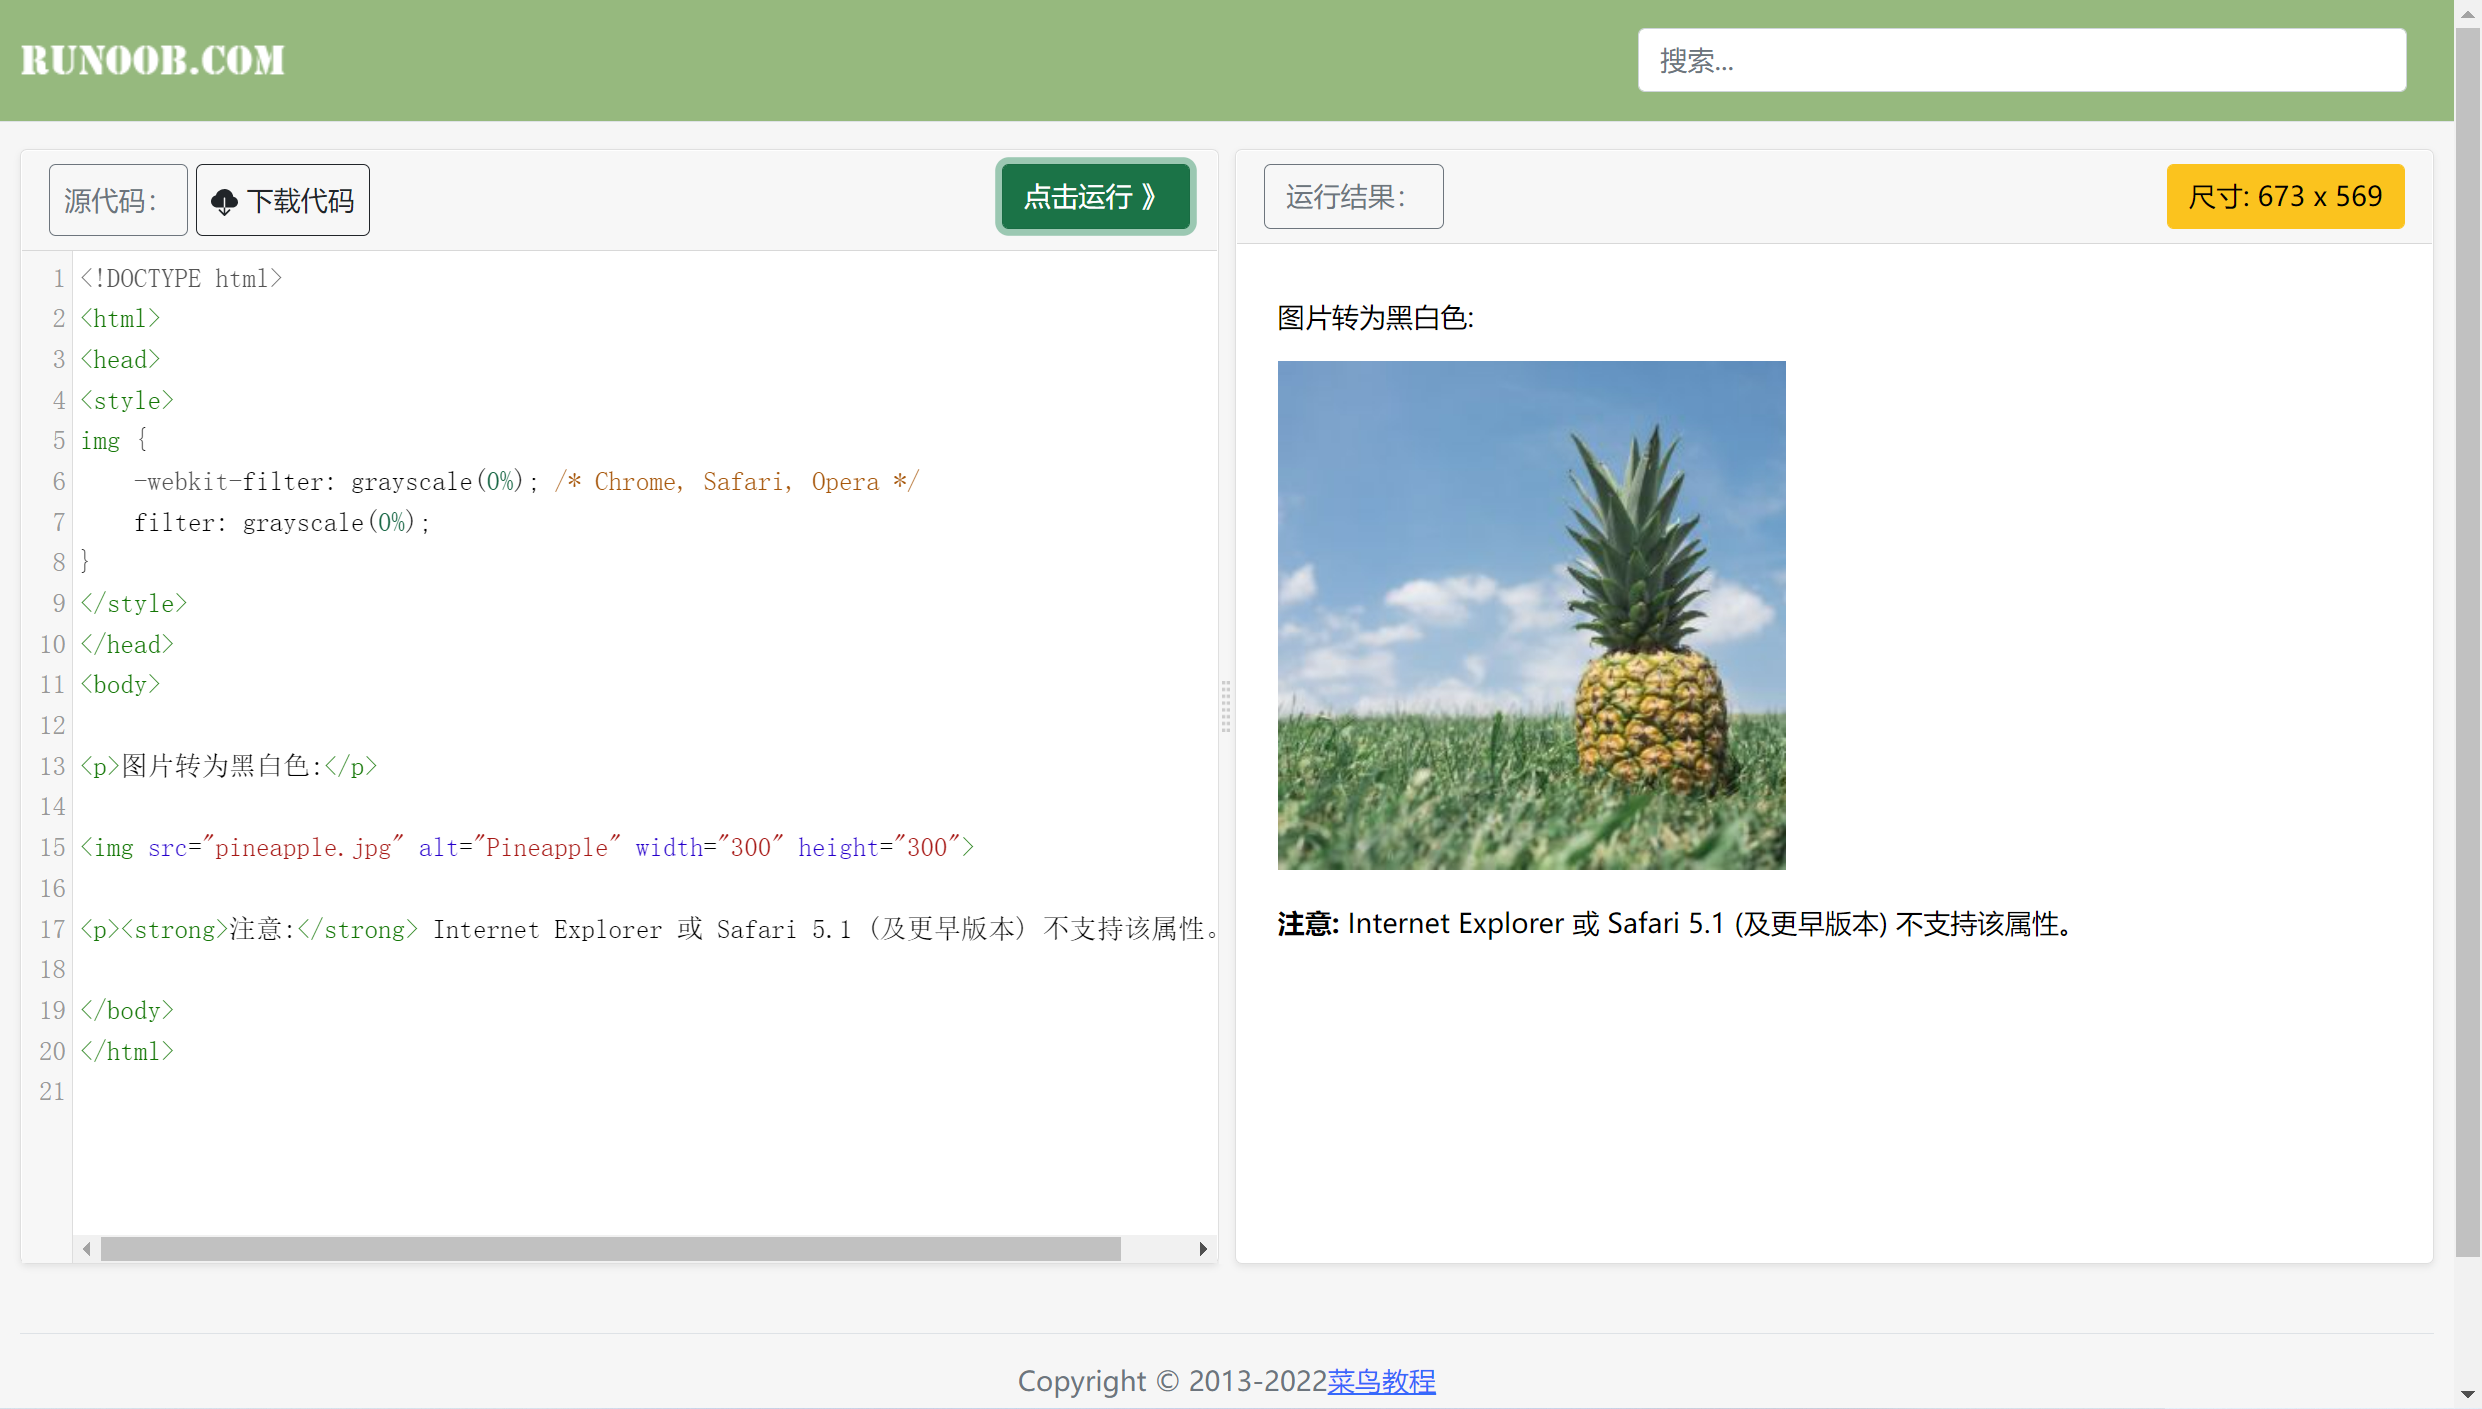Click the 尺寸: 673 x 569 badge
The height and width of the screenshot is (1409, 2482).
(x=2285, y=196)
